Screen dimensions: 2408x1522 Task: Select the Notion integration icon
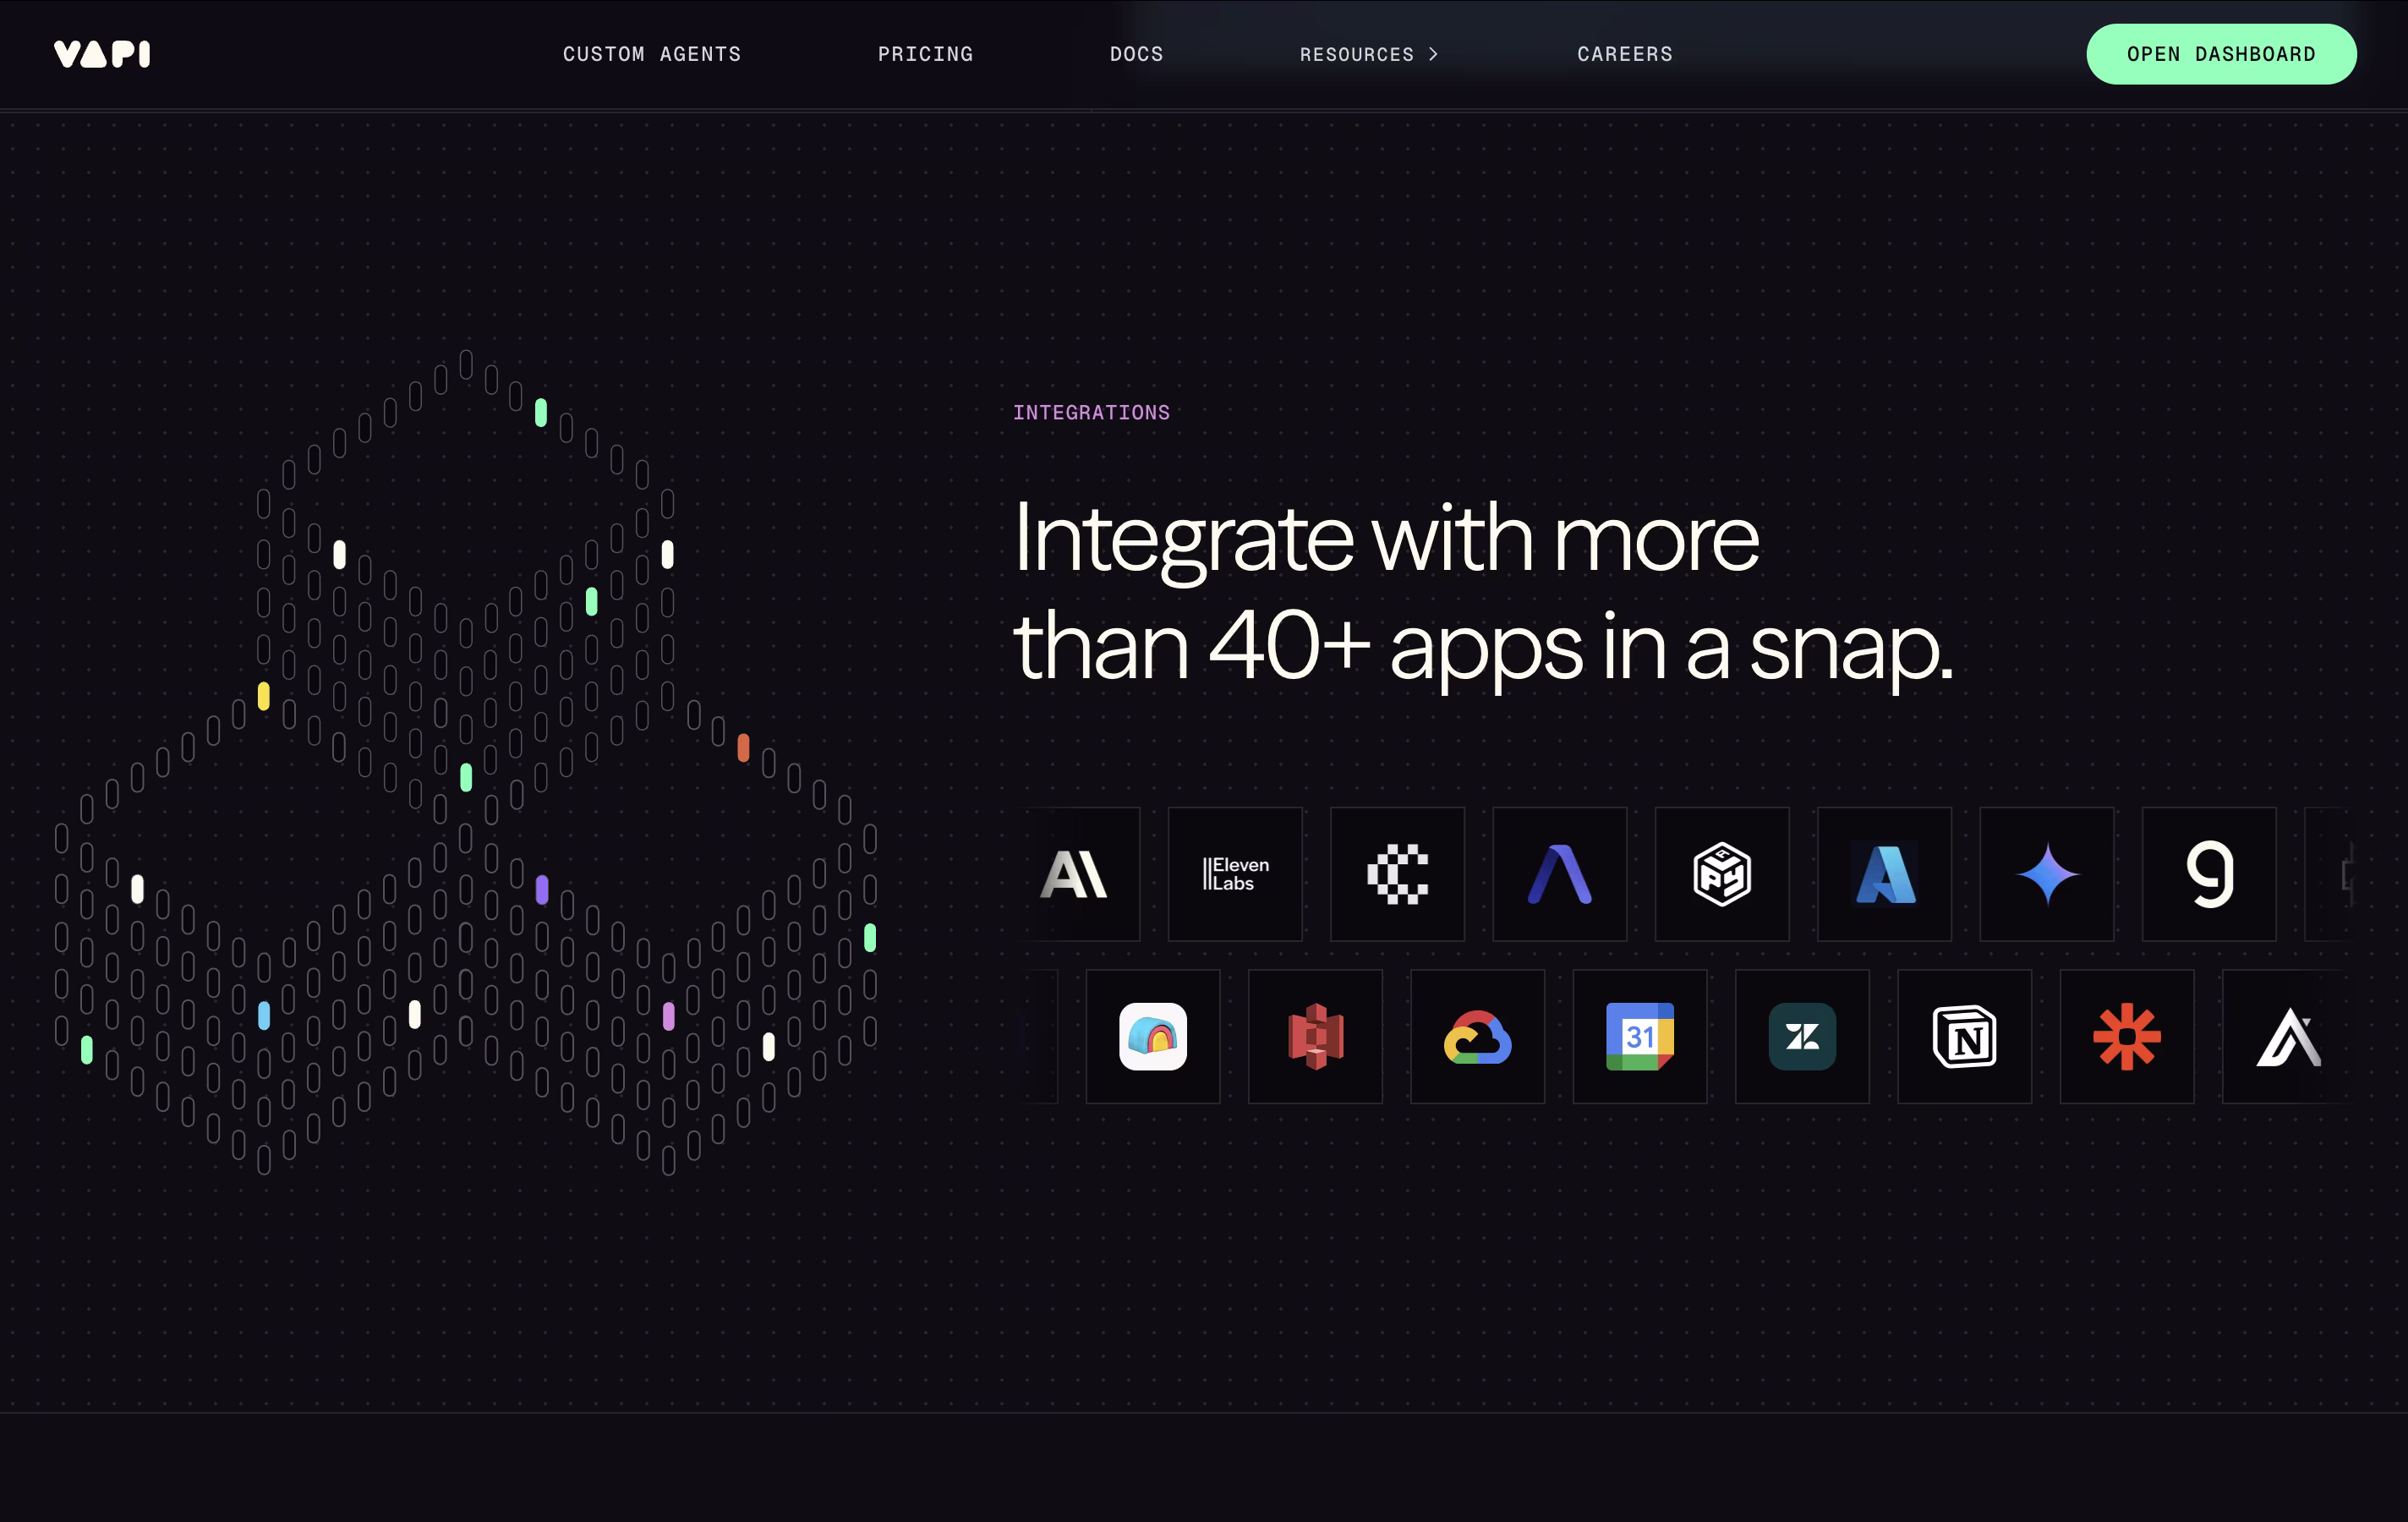point(1965,1036)
